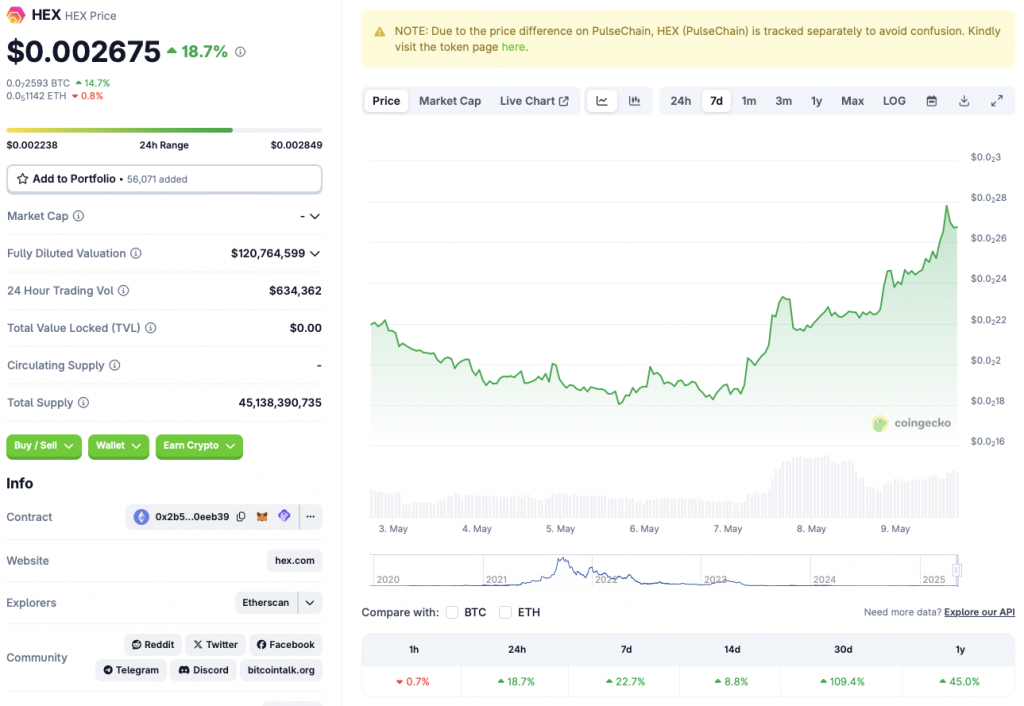Select the Market Cap chart tab

pyautogui.click(x=450, y=101)
